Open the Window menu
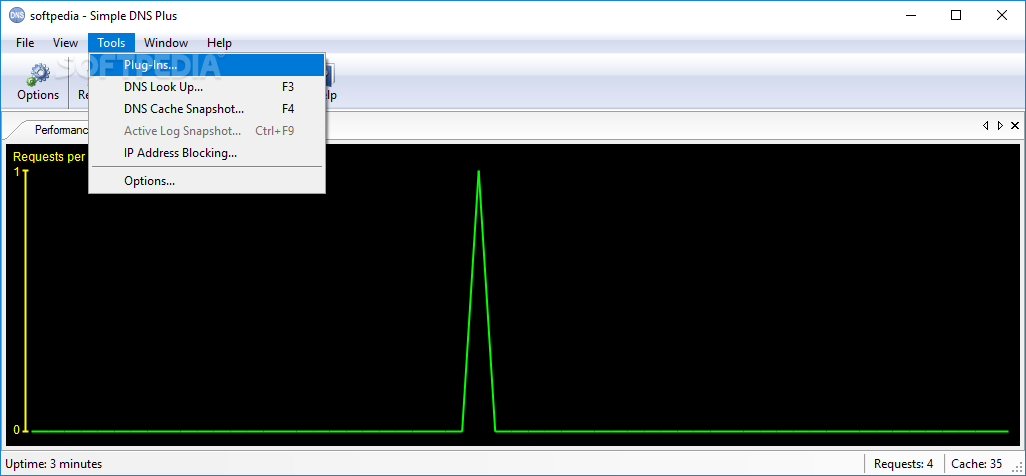The width and height of the screenshot is (1026, 476). point(166,43)
